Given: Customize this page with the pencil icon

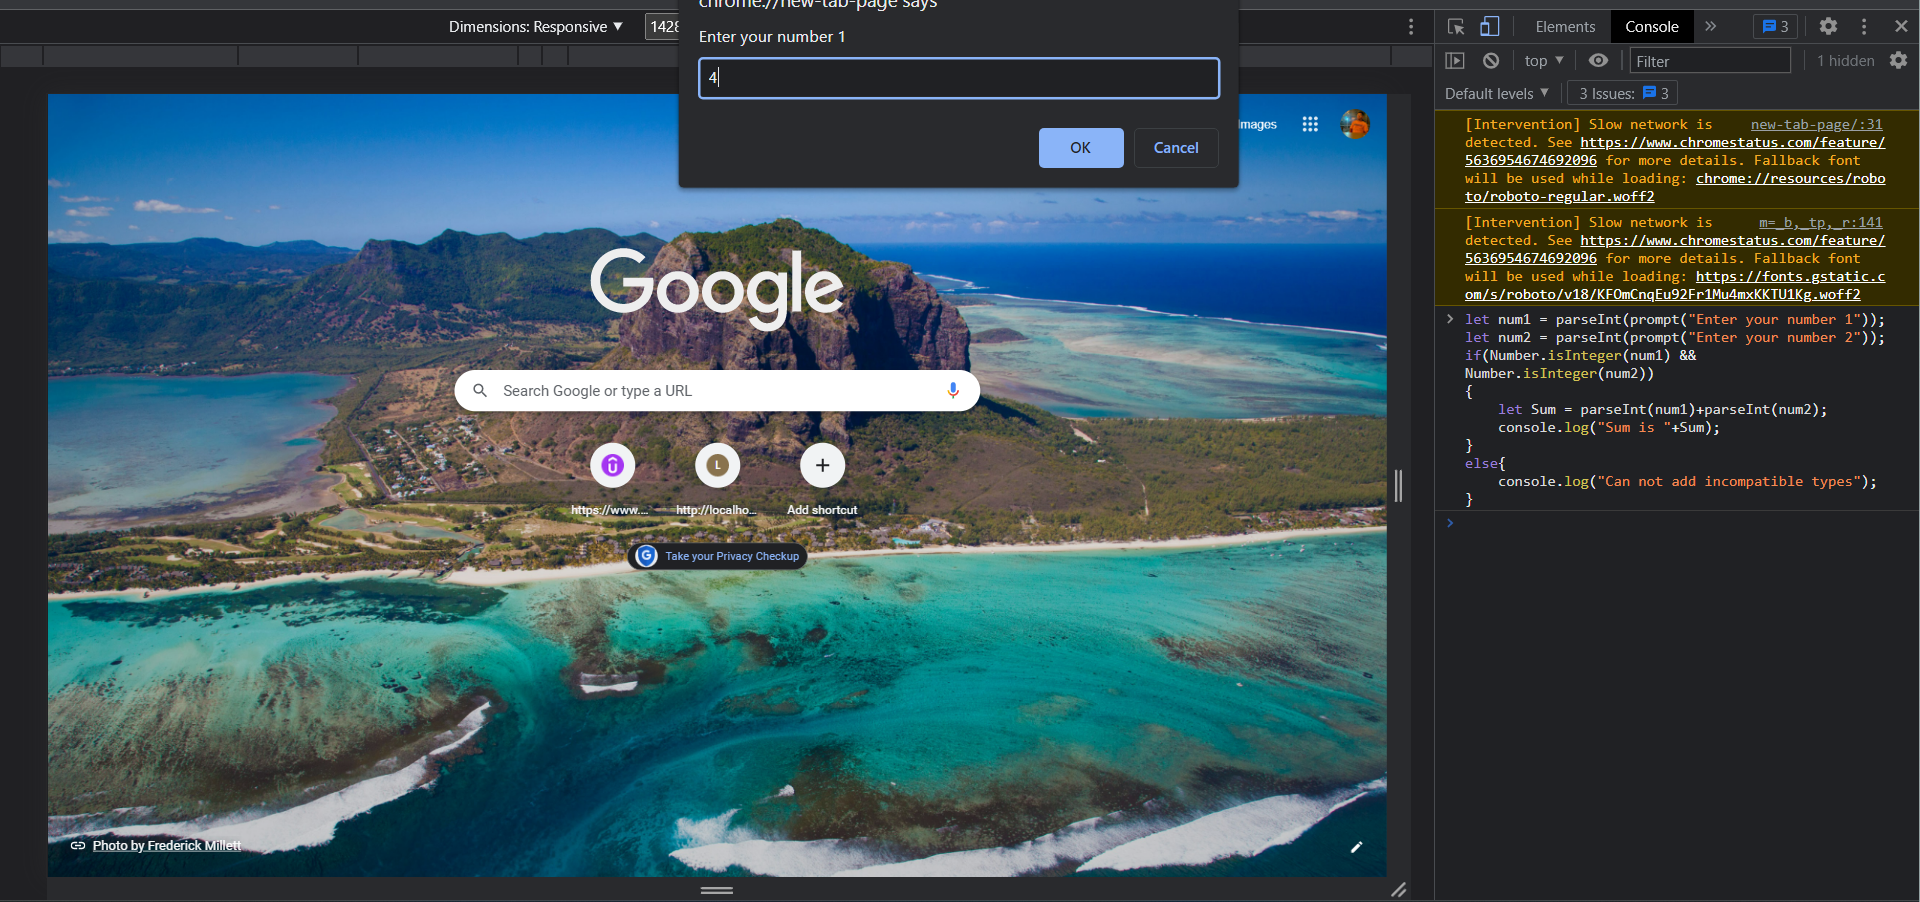Looking at the screenshot, I should click(1357, 847).
